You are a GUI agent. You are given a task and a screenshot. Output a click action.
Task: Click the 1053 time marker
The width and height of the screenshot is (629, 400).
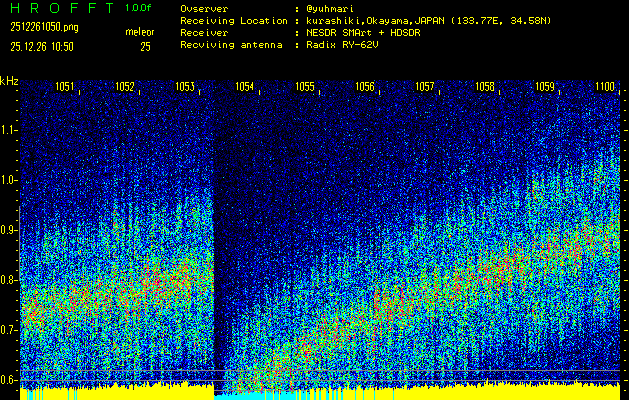pos(185,87)
